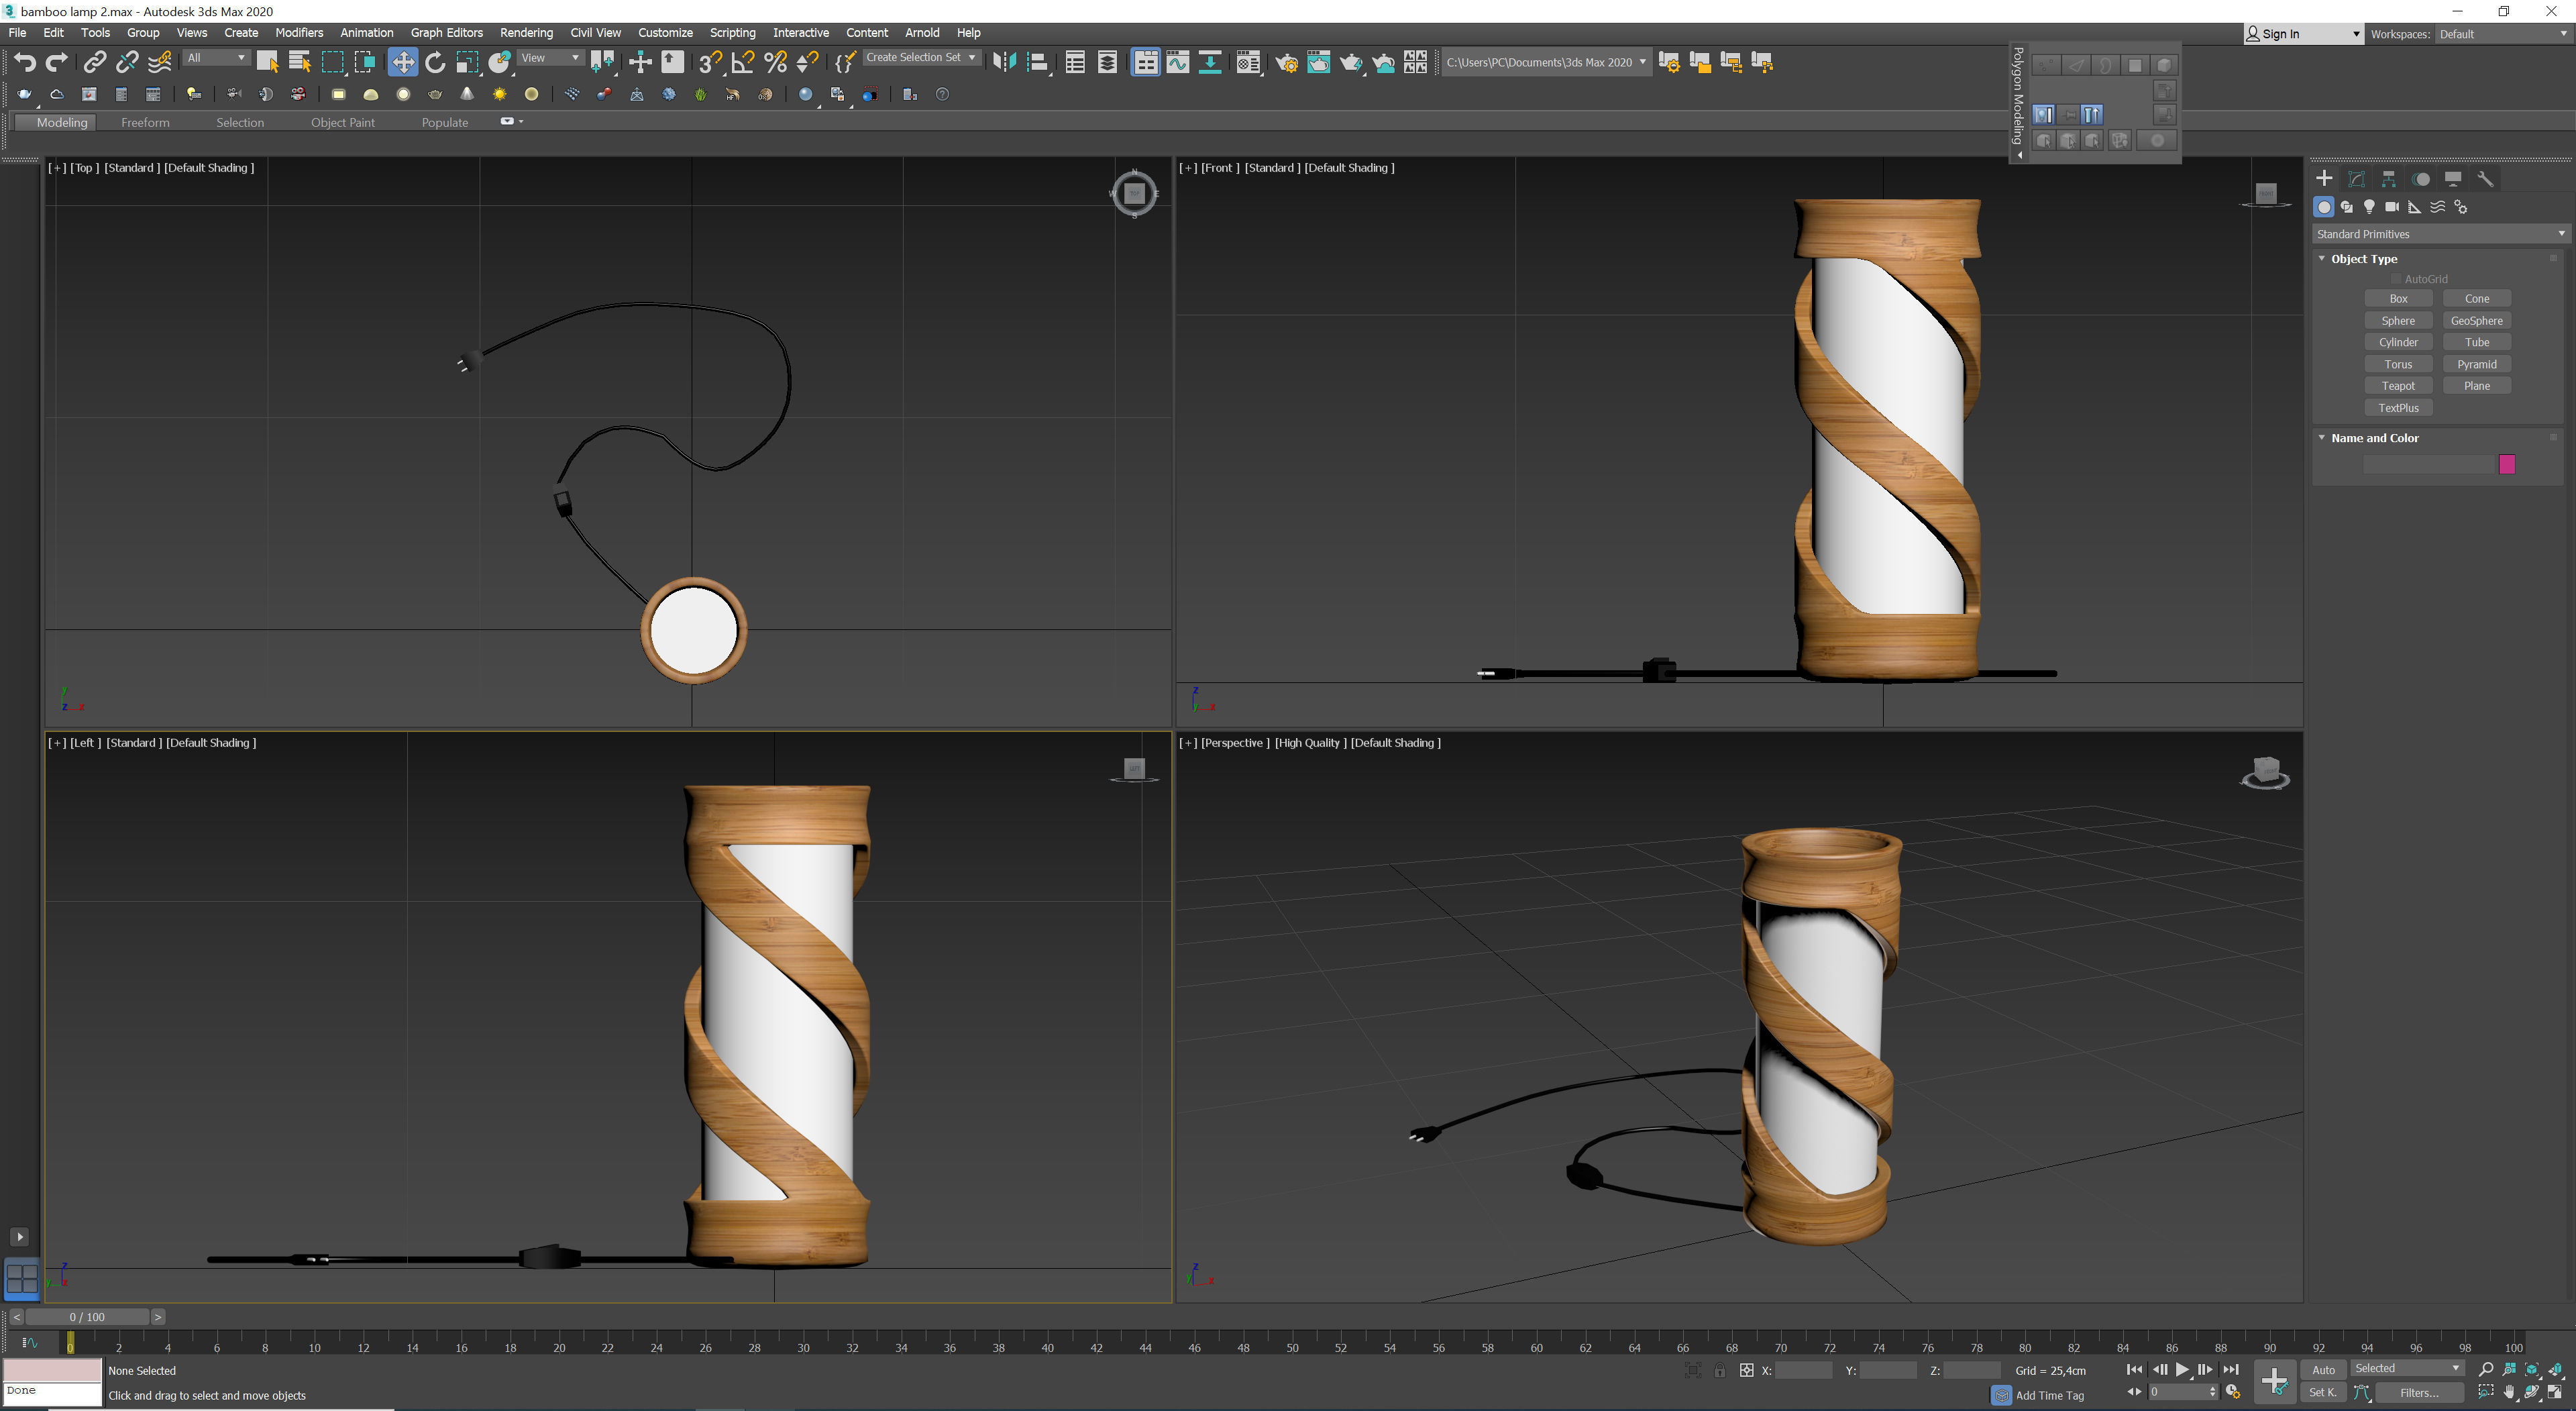Open the Modifiers menu
Screen dimensions: 2576x1411
click(299, 33)
